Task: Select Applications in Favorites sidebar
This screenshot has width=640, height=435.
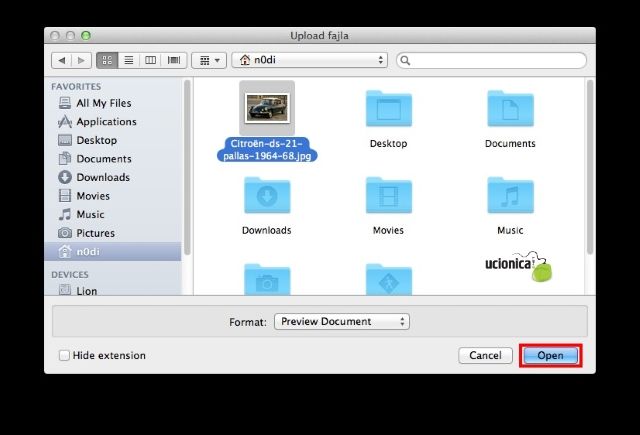Action: click(106, 122)
